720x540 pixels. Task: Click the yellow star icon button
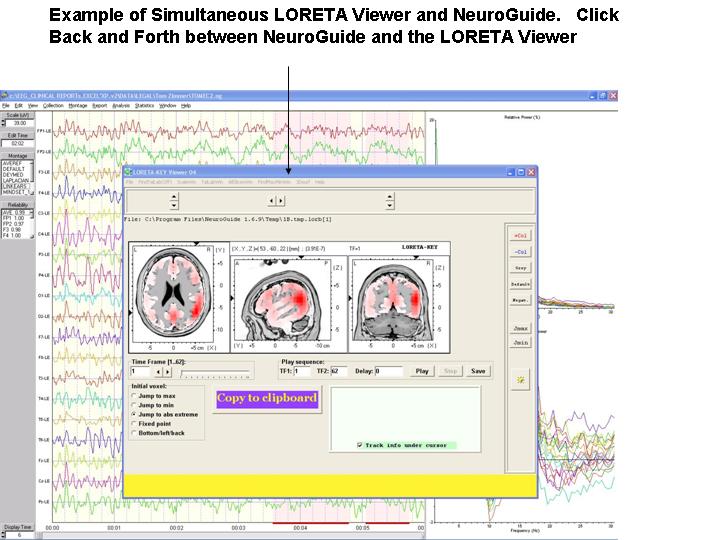520,380
